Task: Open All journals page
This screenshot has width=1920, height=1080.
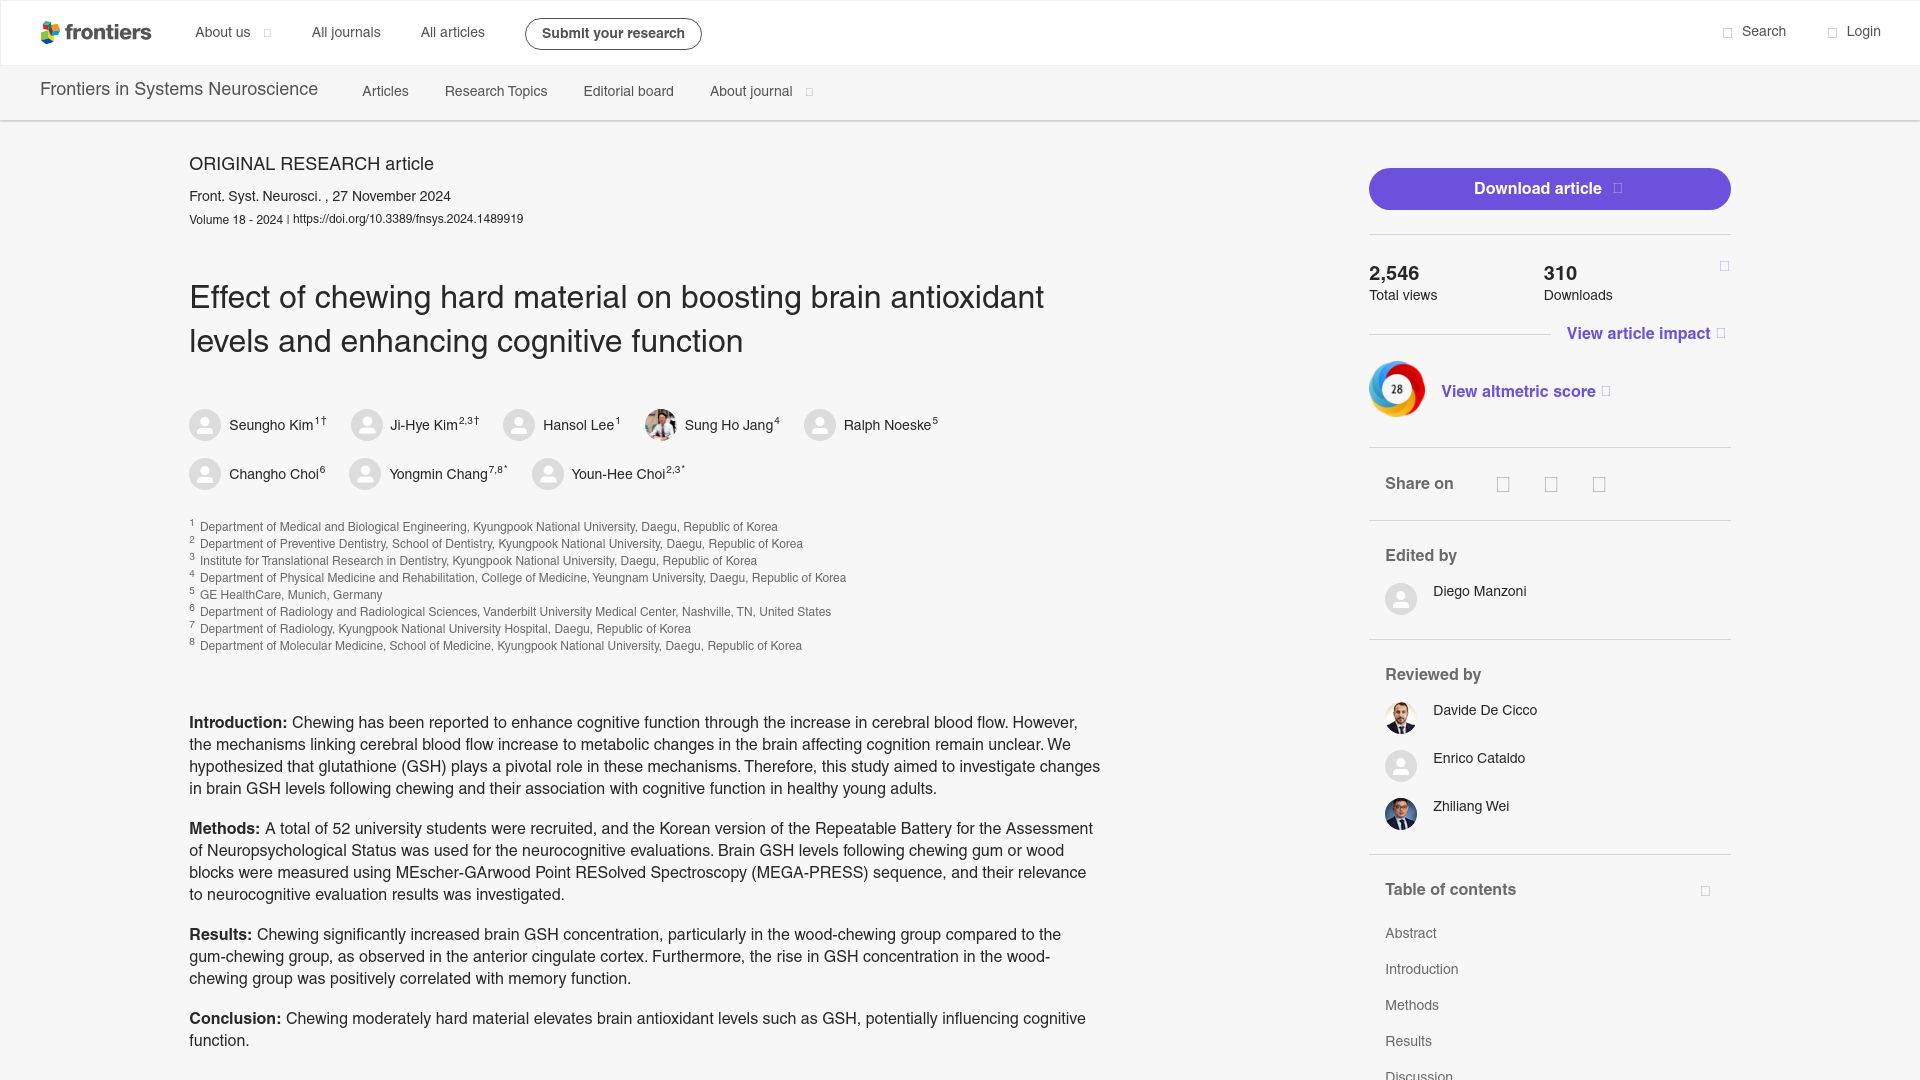Action: 346,33
